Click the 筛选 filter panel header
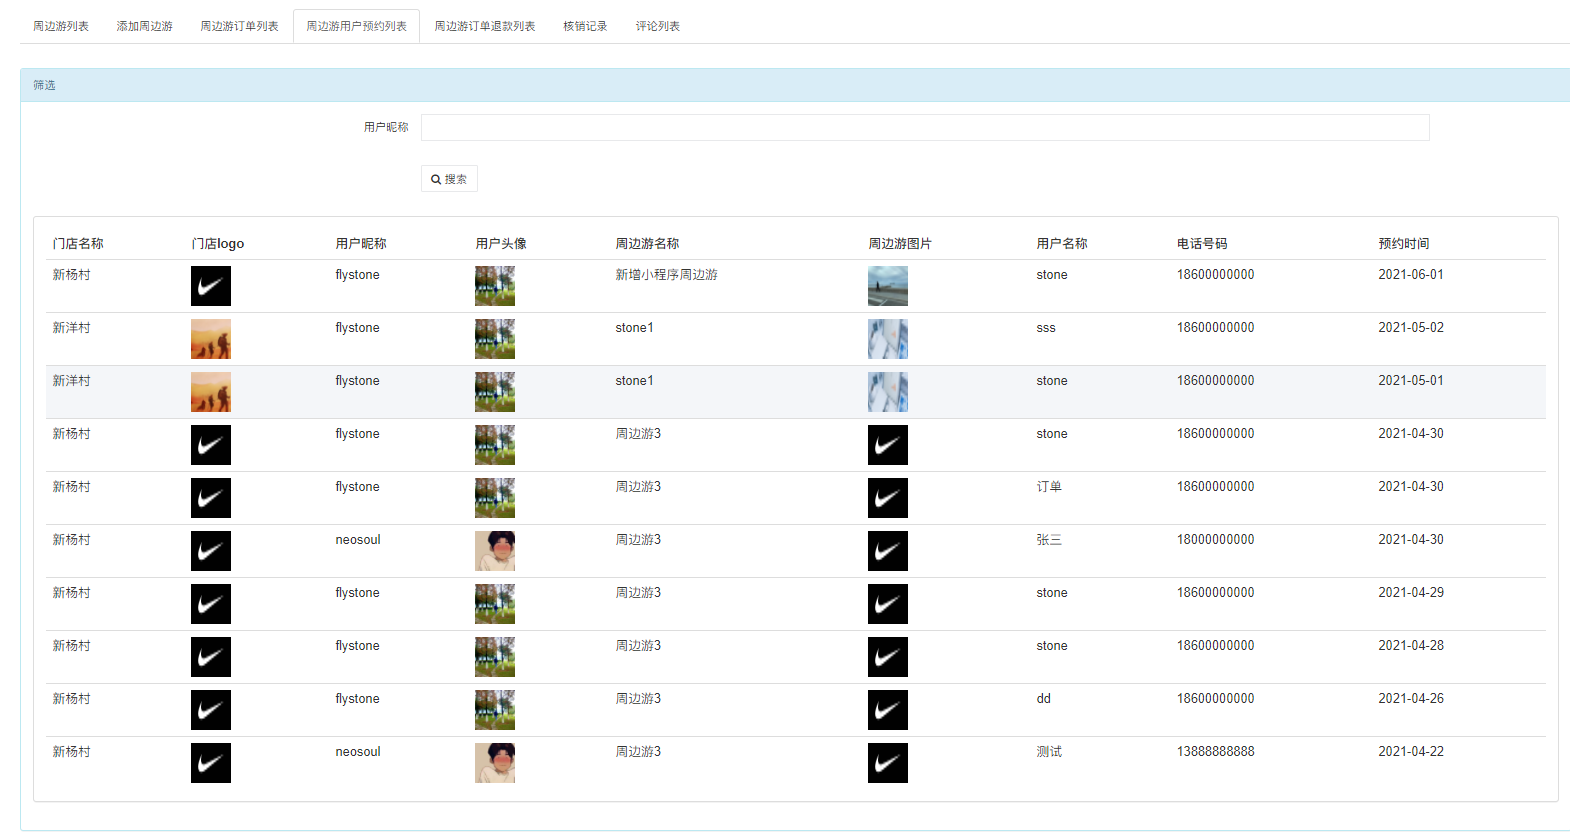 [x=795, y=85]
